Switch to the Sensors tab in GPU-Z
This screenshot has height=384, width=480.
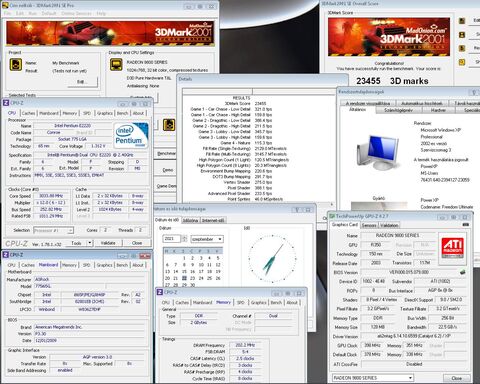[x=369, y=225]
